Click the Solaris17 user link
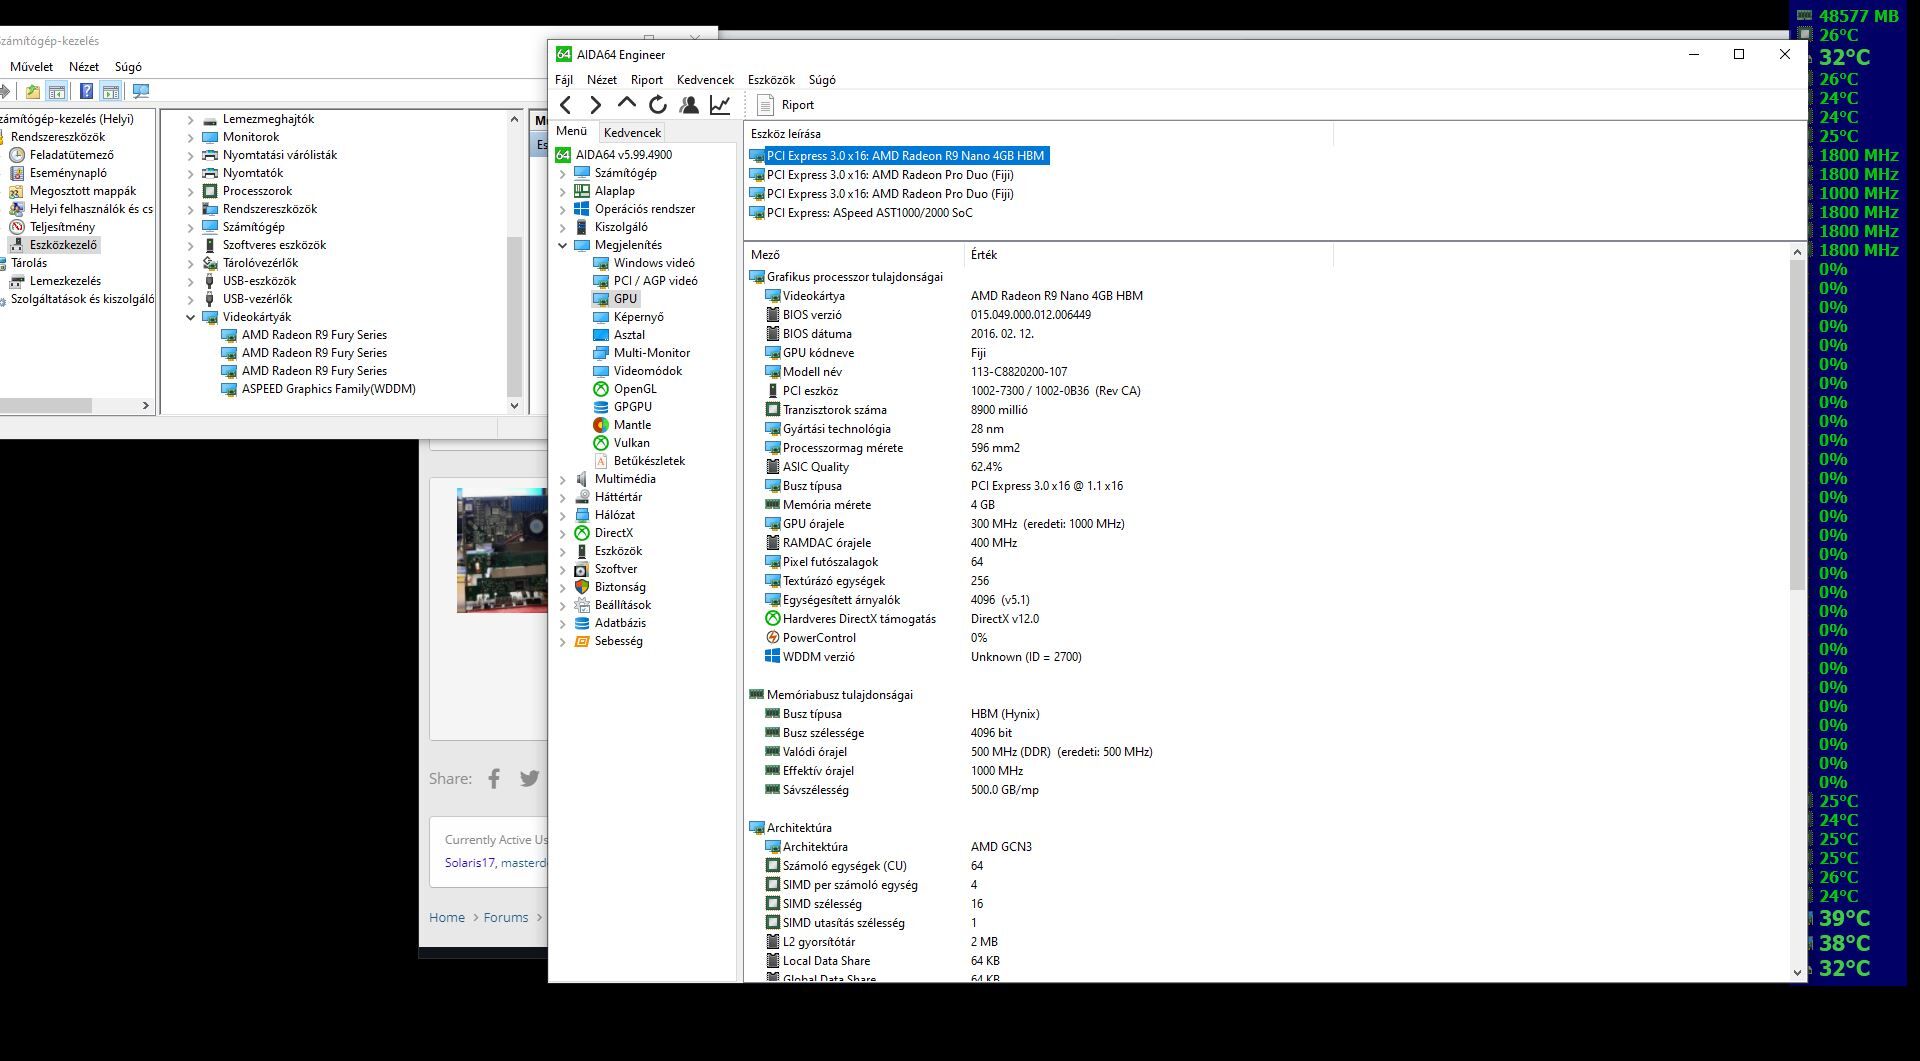 [470, 863]
